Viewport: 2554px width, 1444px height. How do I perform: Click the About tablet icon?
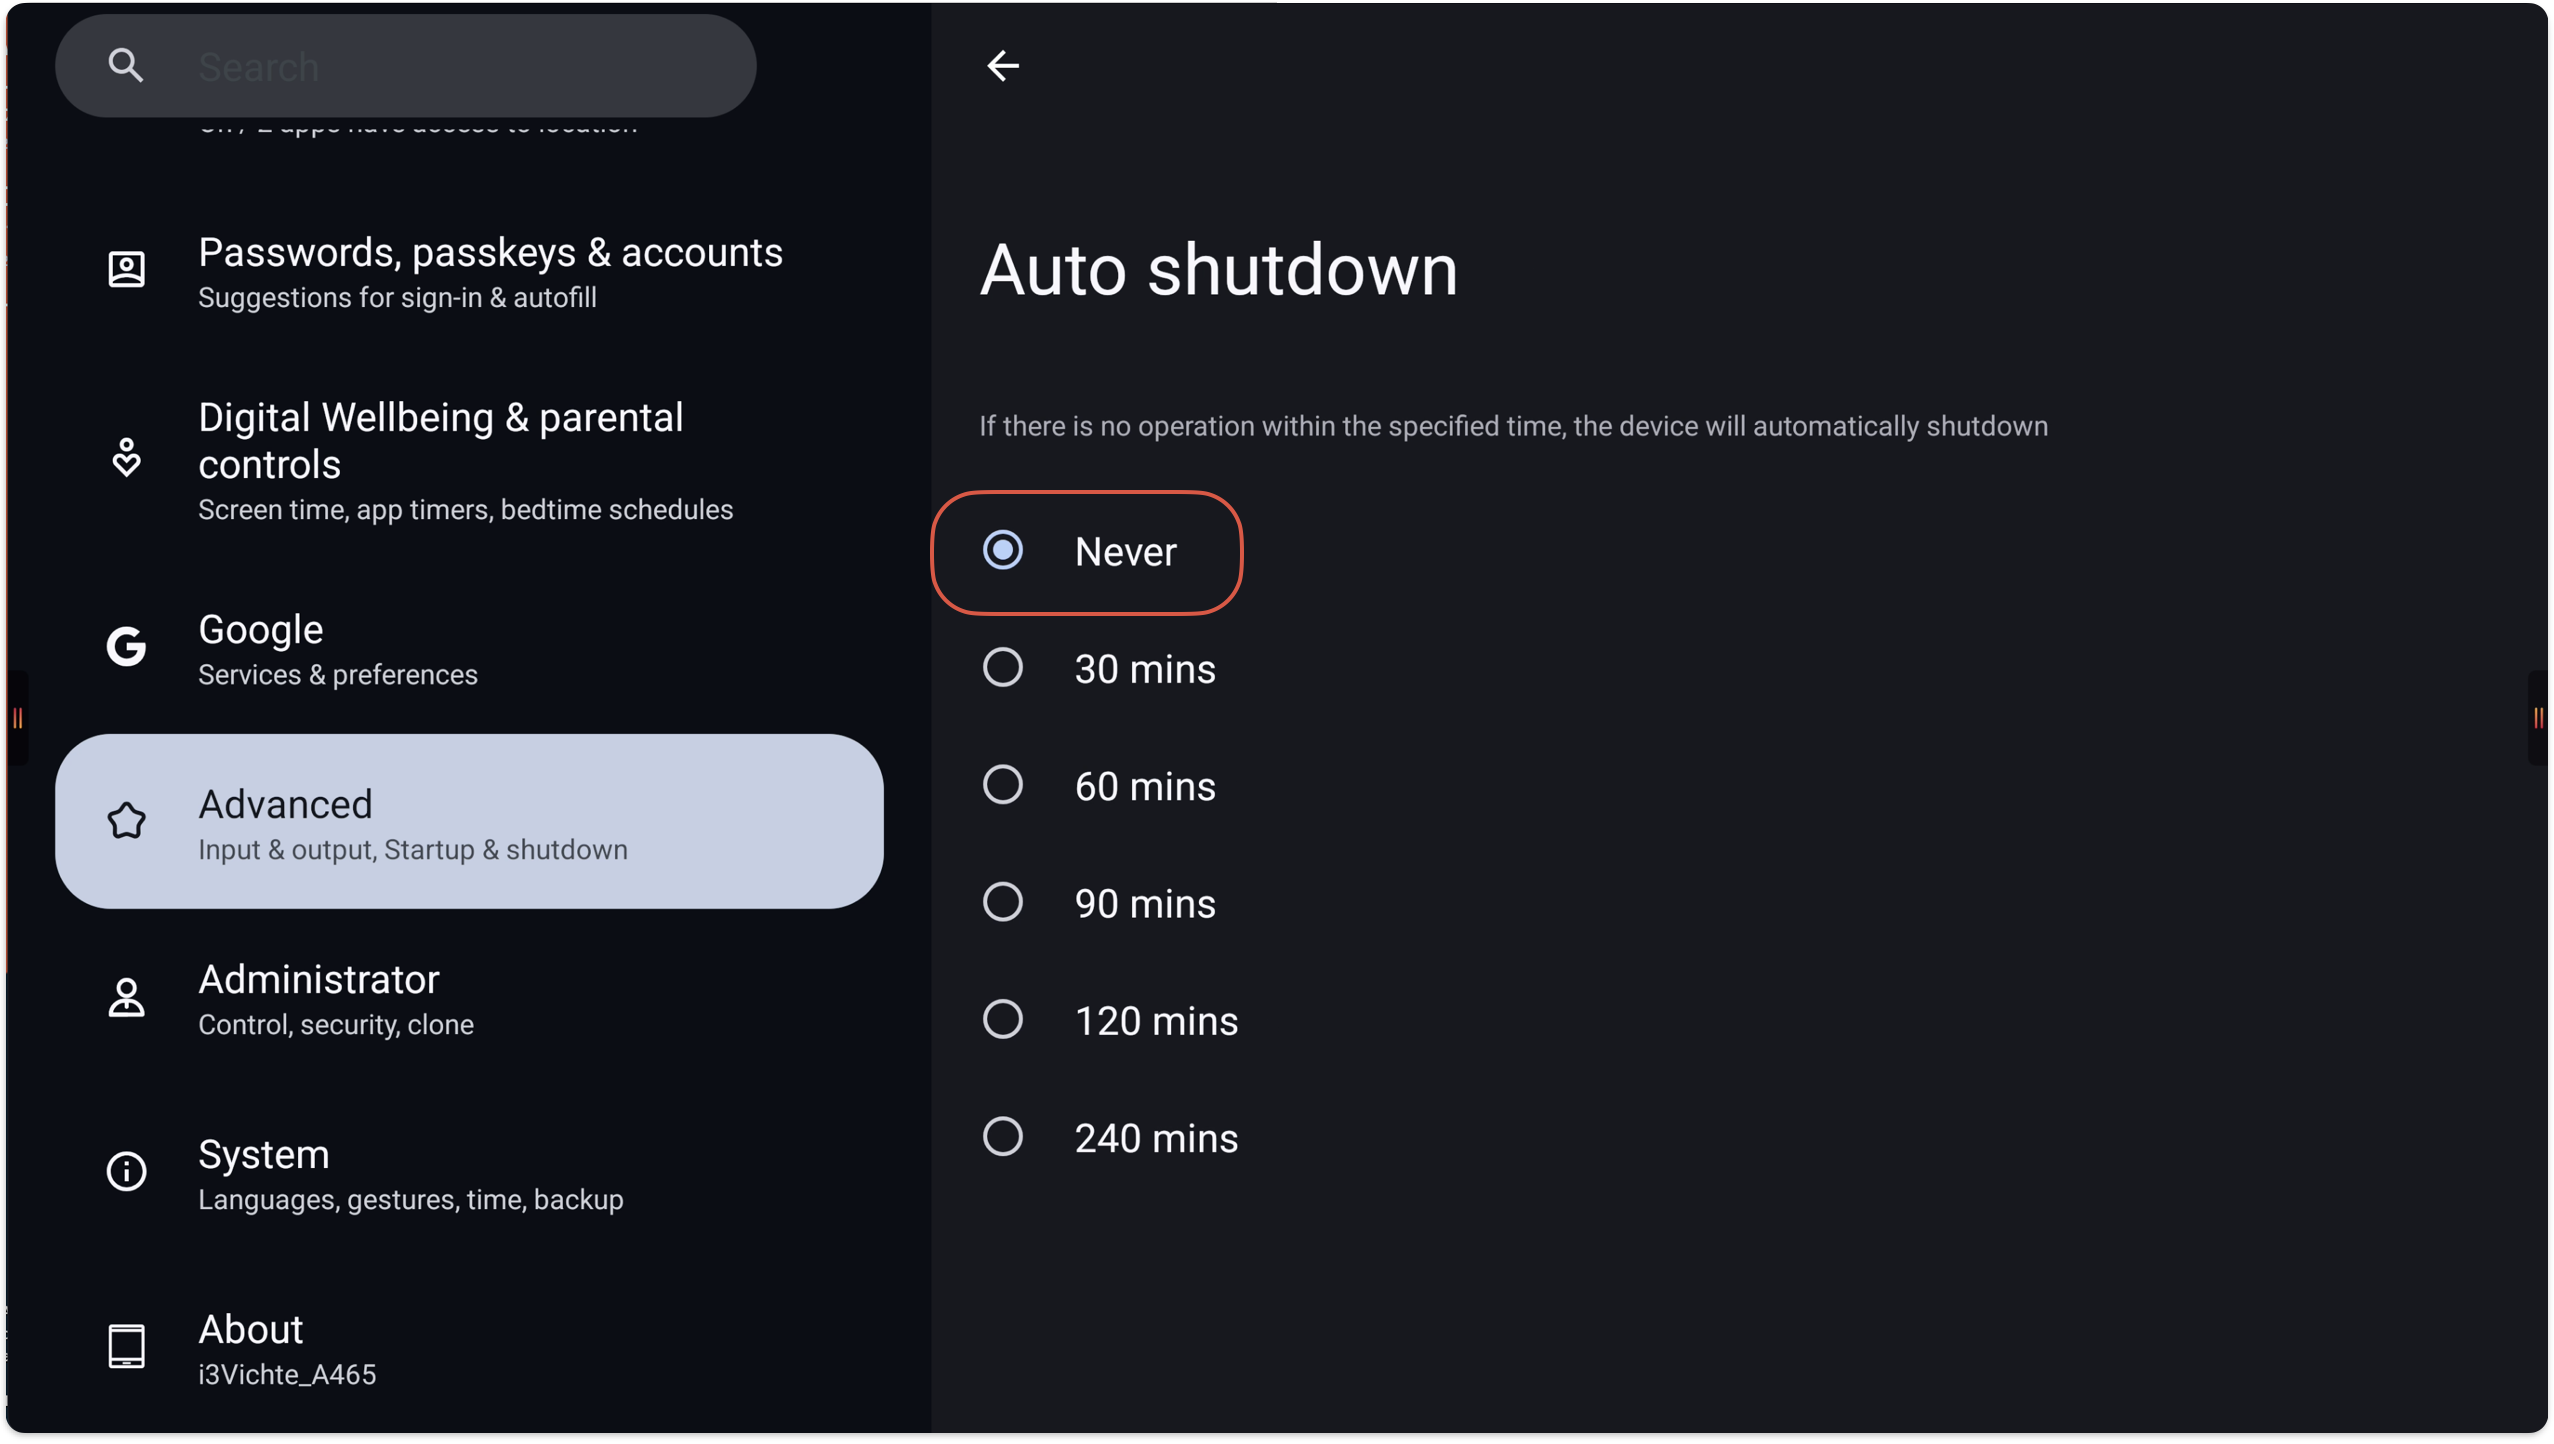126,1346
